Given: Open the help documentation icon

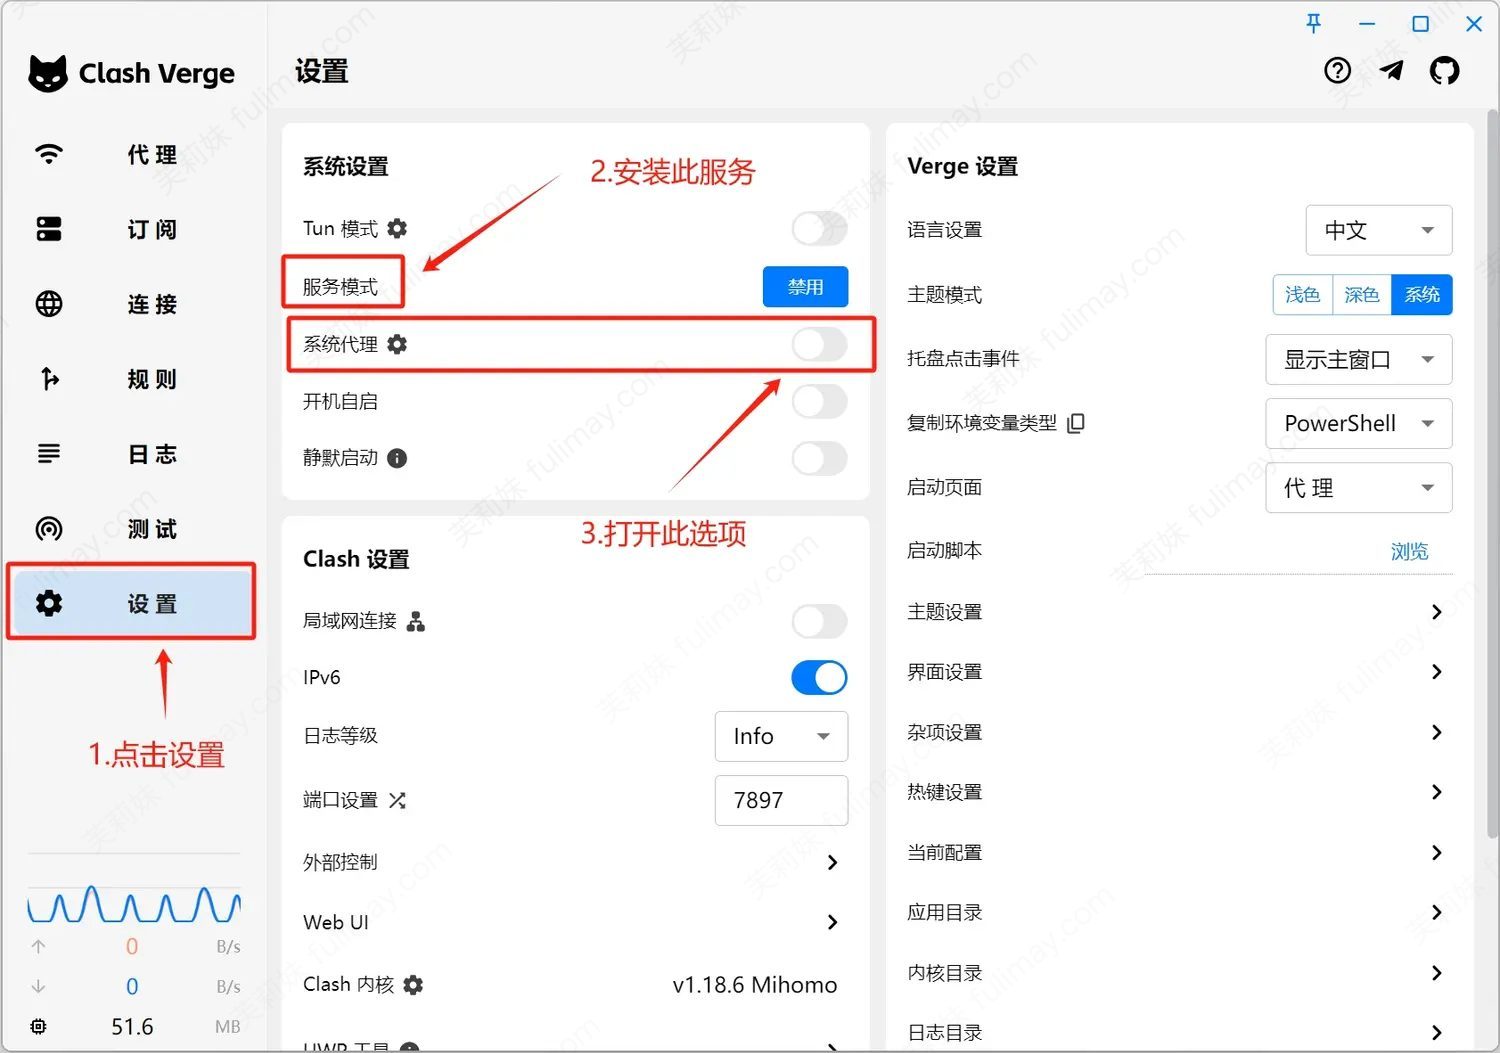Looking at the screenshot, I should [x=1337, y=71].
